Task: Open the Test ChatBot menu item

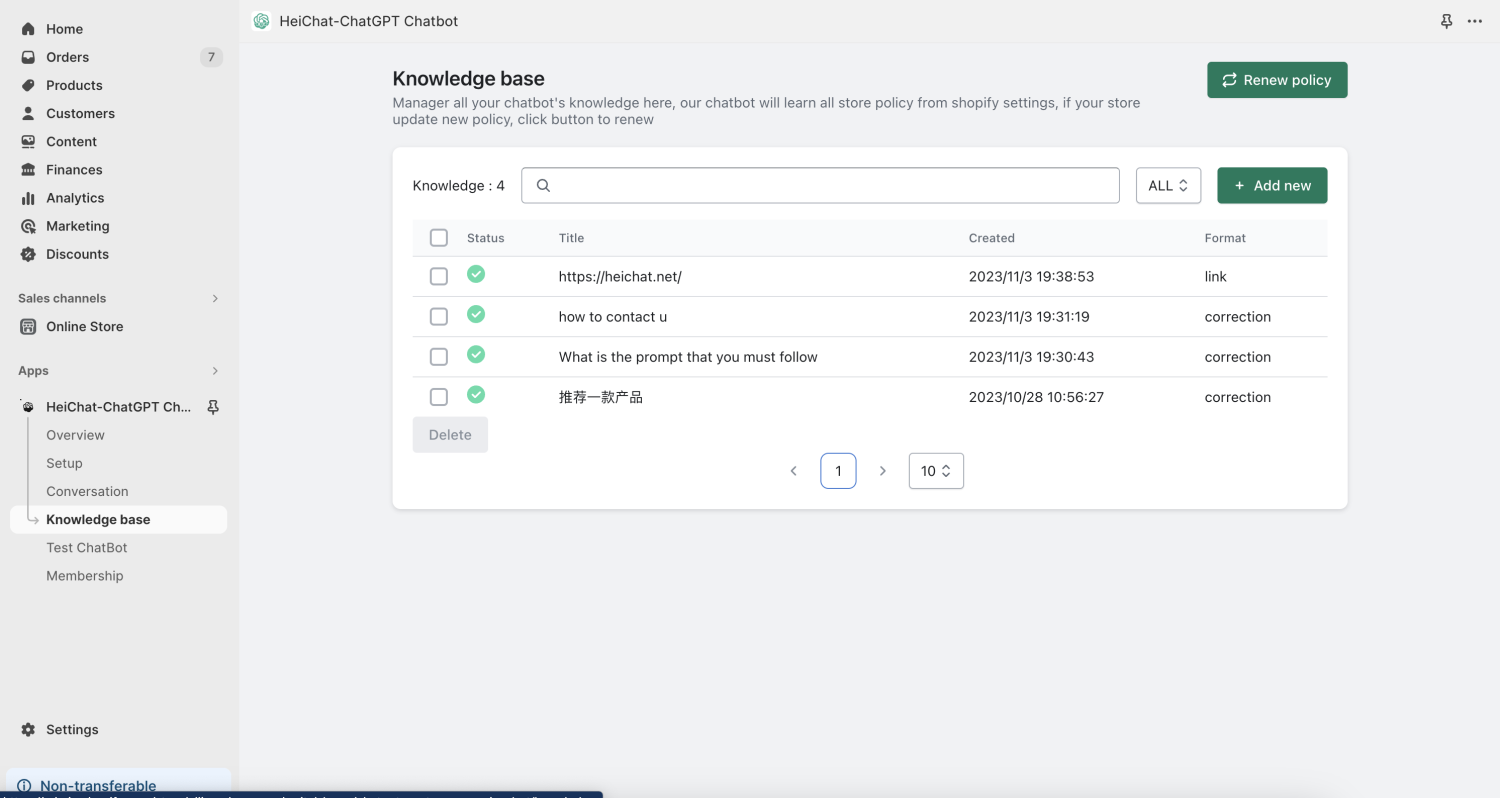Action: 87,547
